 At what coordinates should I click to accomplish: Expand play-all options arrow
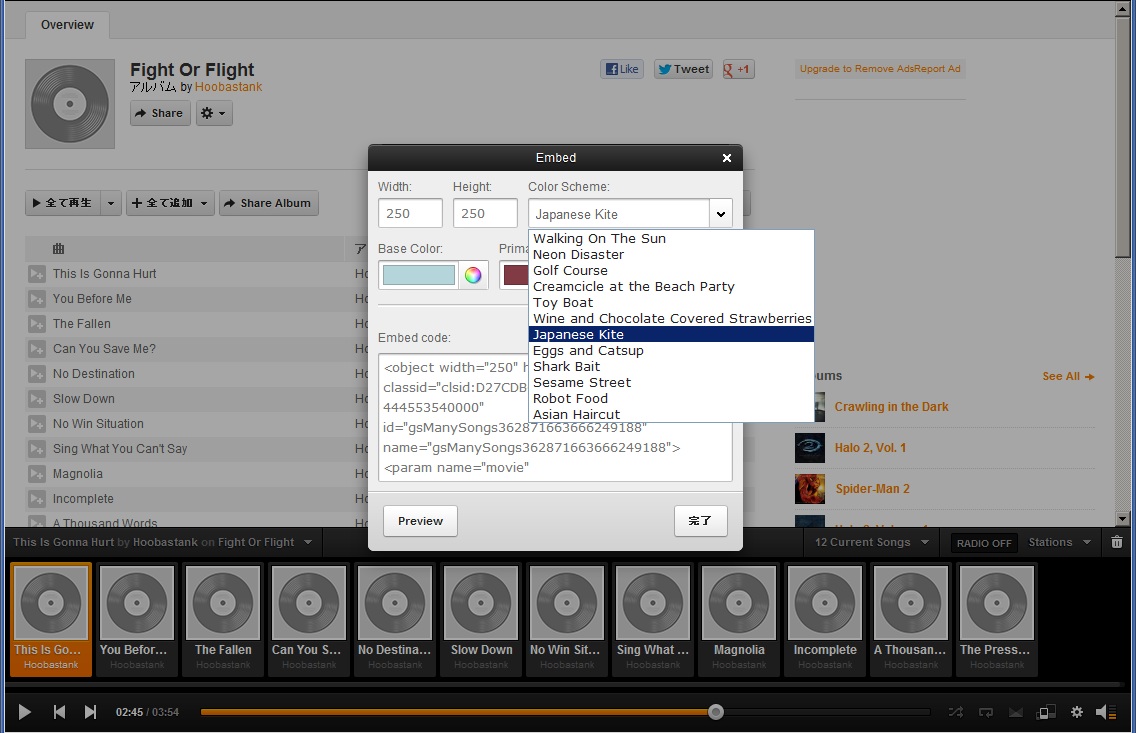click(111, 204)
